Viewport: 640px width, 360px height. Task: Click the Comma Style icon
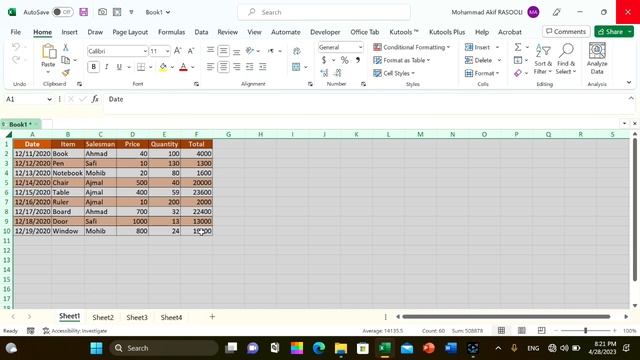pos(358,60)
